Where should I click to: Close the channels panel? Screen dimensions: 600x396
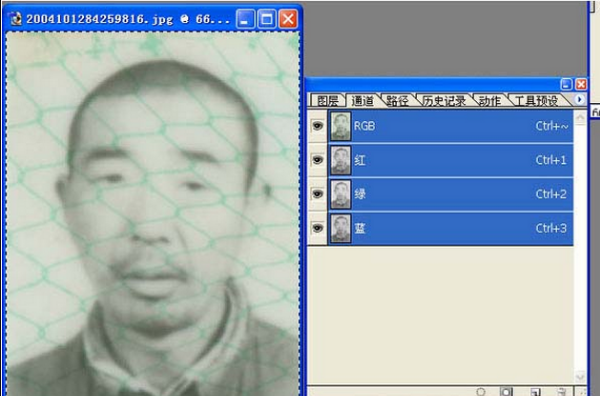coord(581,84)
